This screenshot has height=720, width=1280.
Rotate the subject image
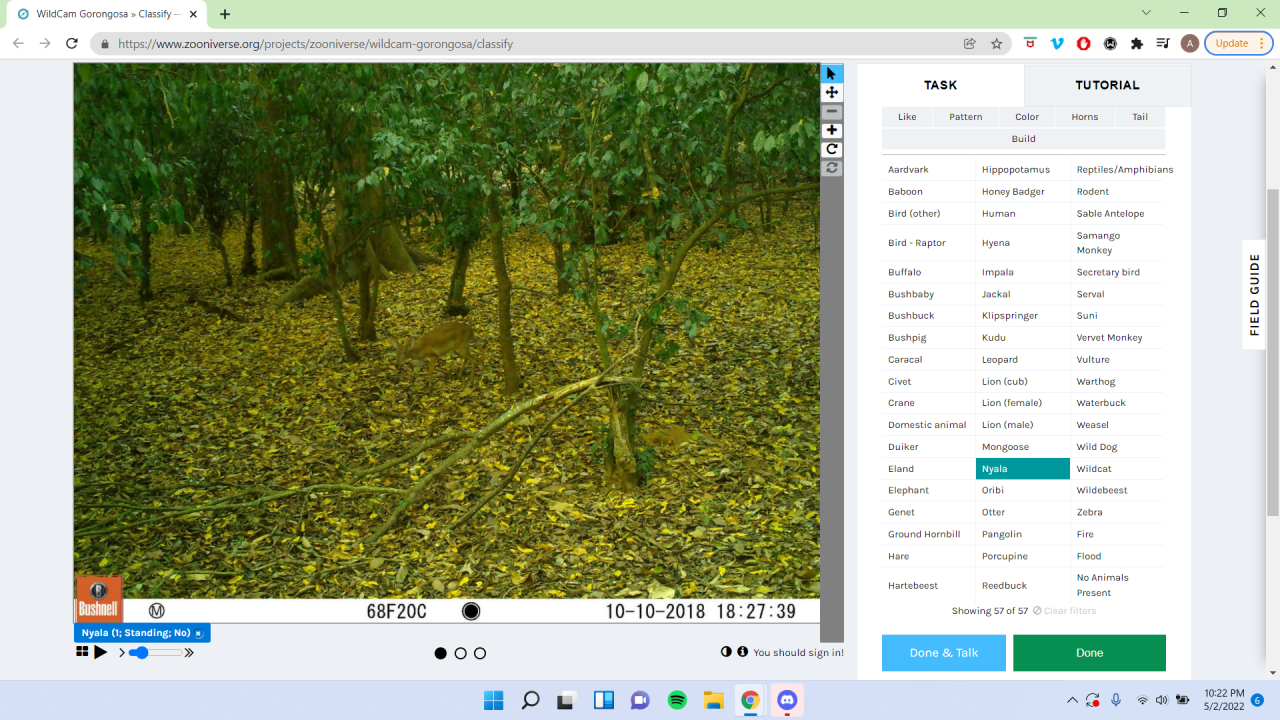coord(831,149)
